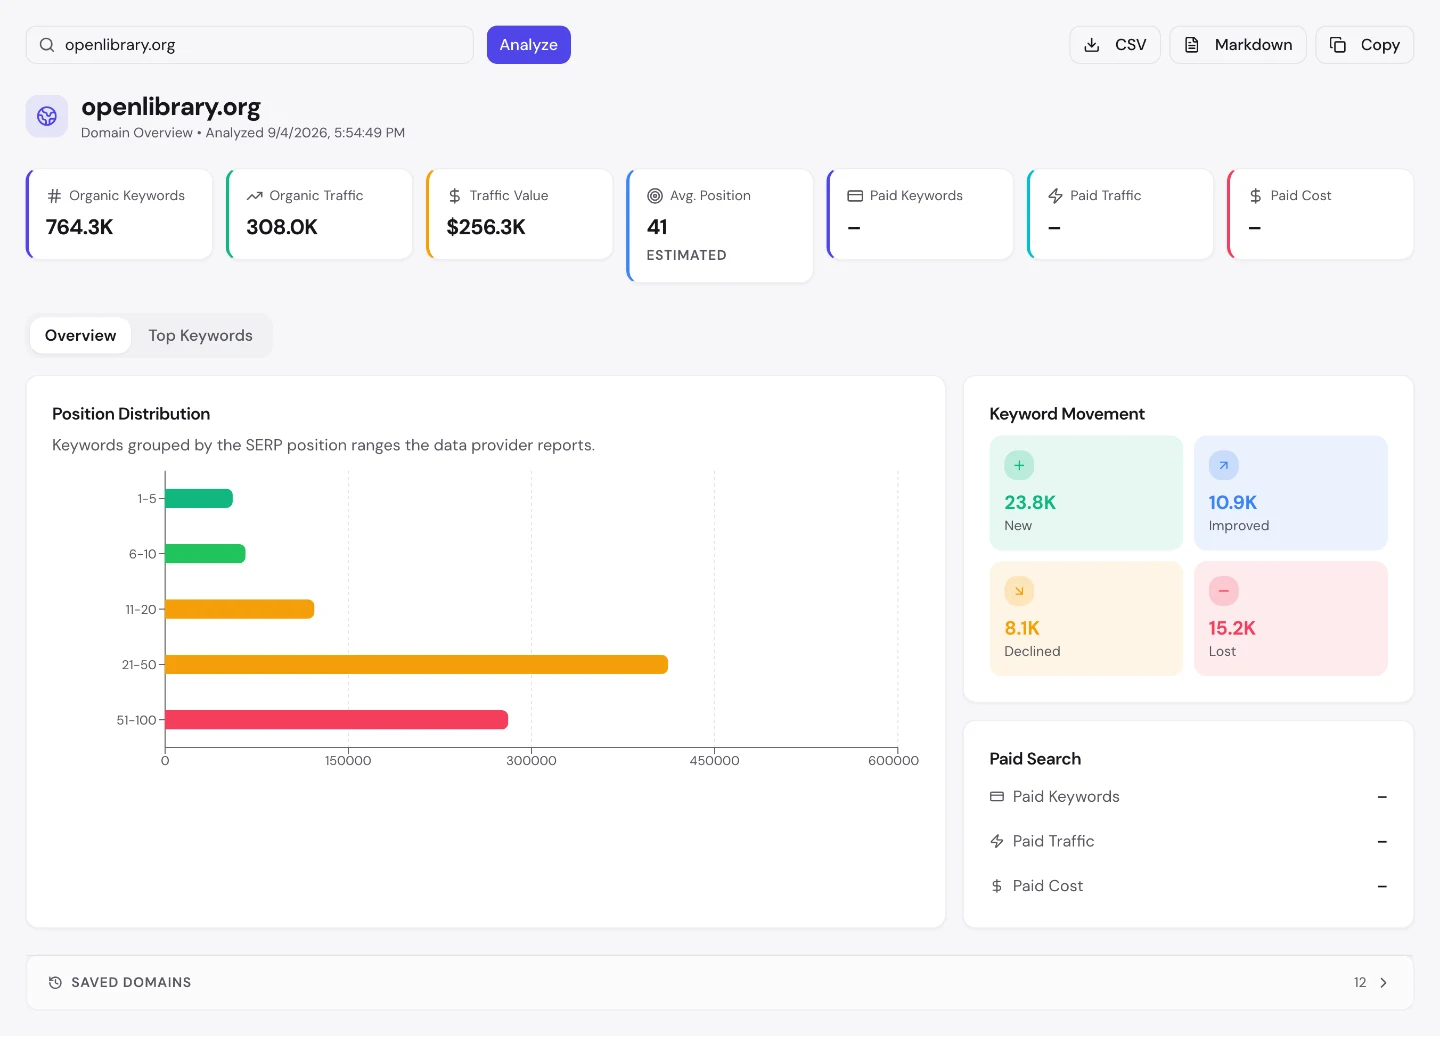Click the document icon on Markdown button
Viewport: 1440px width, 1037px height.
1192,45
